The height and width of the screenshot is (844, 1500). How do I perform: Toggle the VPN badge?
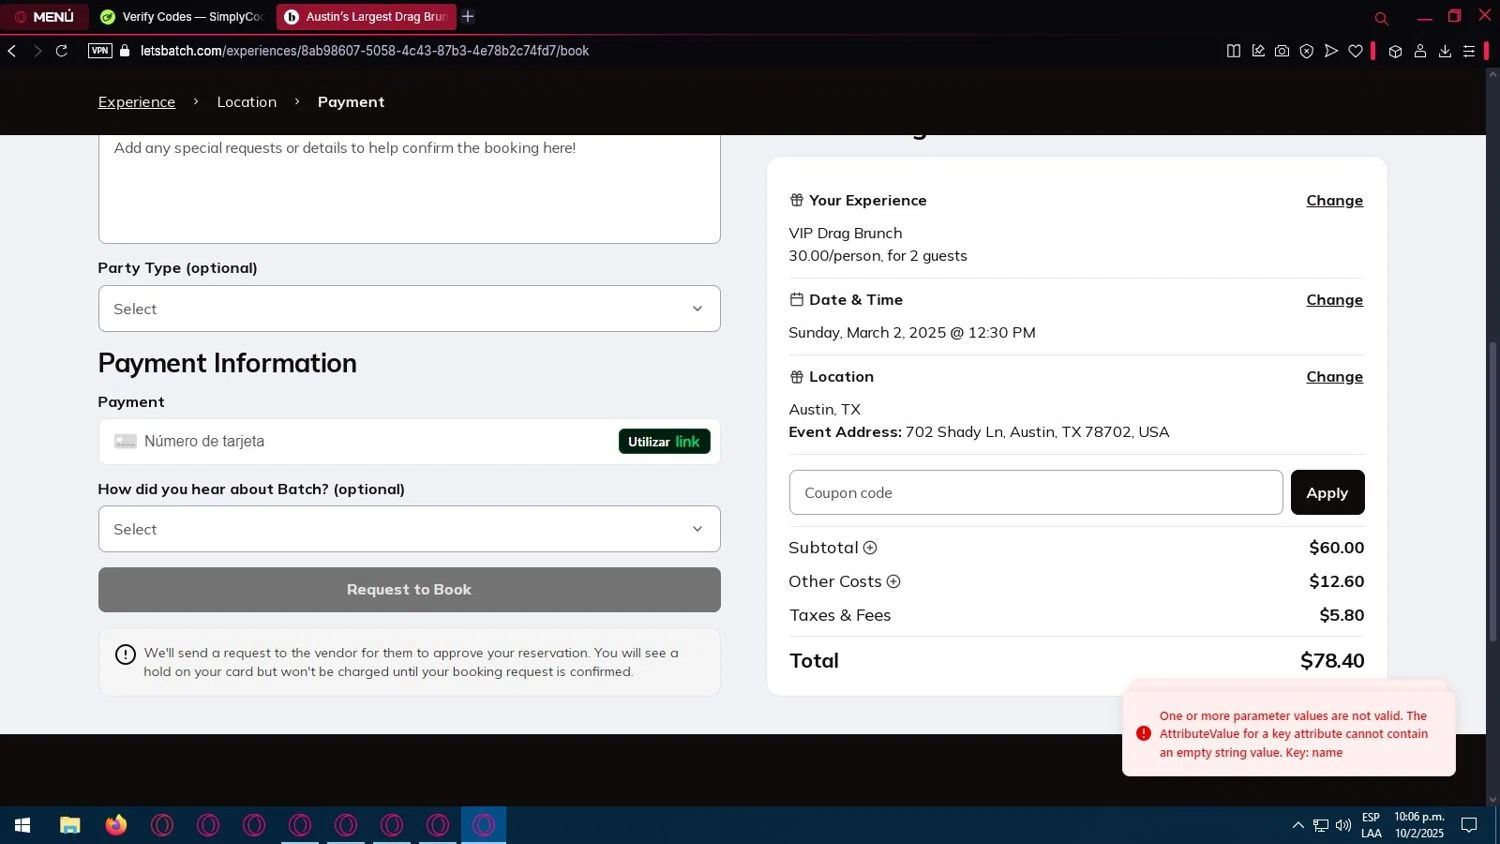100,51
